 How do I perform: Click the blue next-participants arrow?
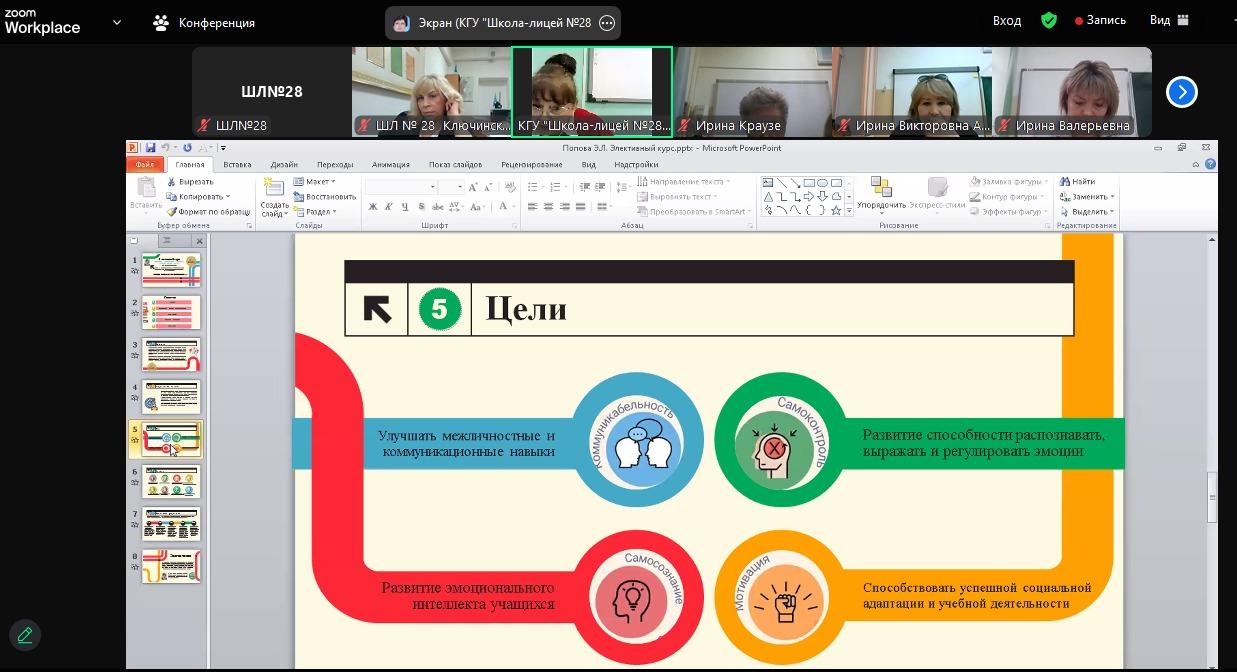(1181, 92)
